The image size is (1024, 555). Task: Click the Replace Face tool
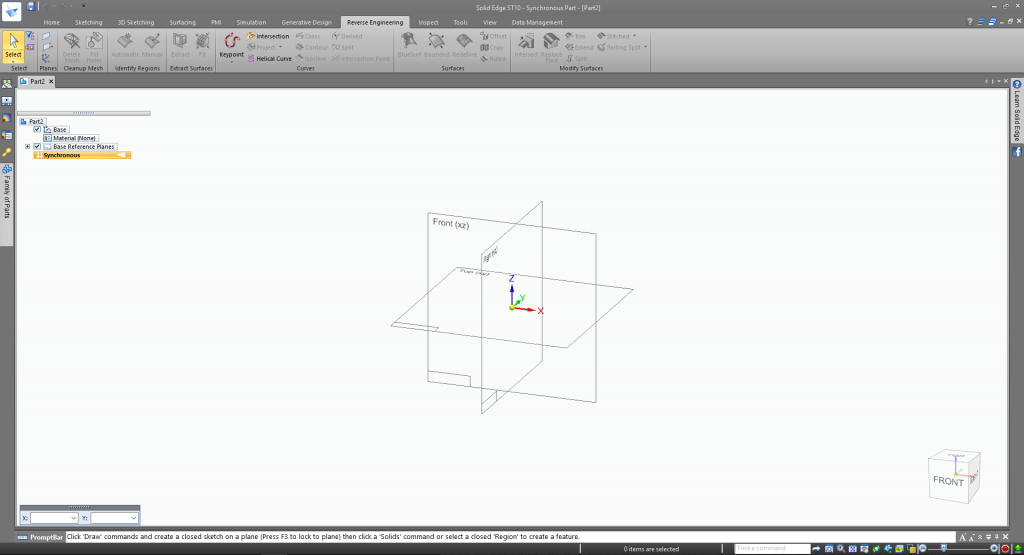tap(551, 48)
